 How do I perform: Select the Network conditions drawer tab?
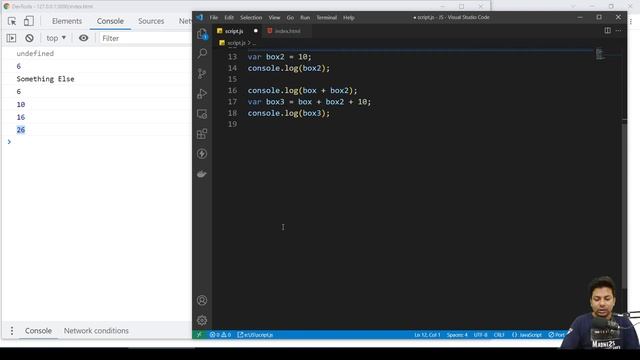(x=96, y=331)
